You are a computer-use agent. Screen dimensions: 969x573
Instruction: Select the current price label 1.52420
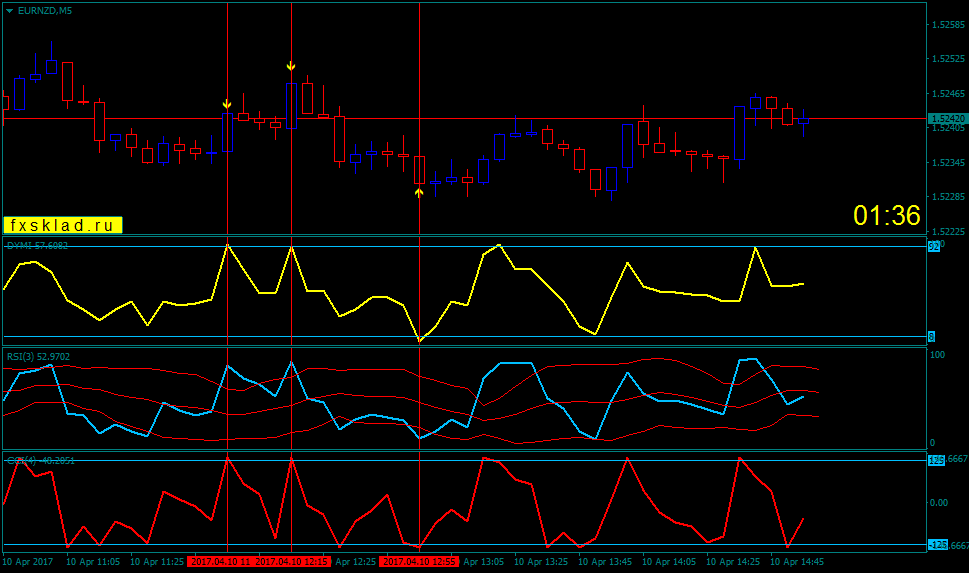pos(947,119)
